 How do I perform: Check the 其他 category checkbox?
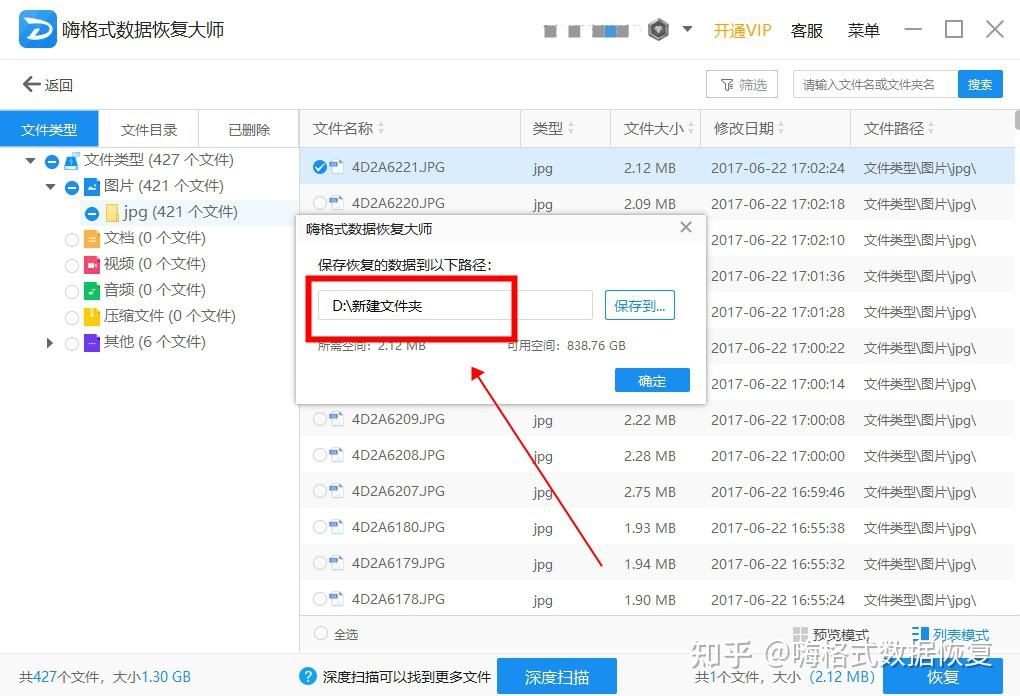72,343
